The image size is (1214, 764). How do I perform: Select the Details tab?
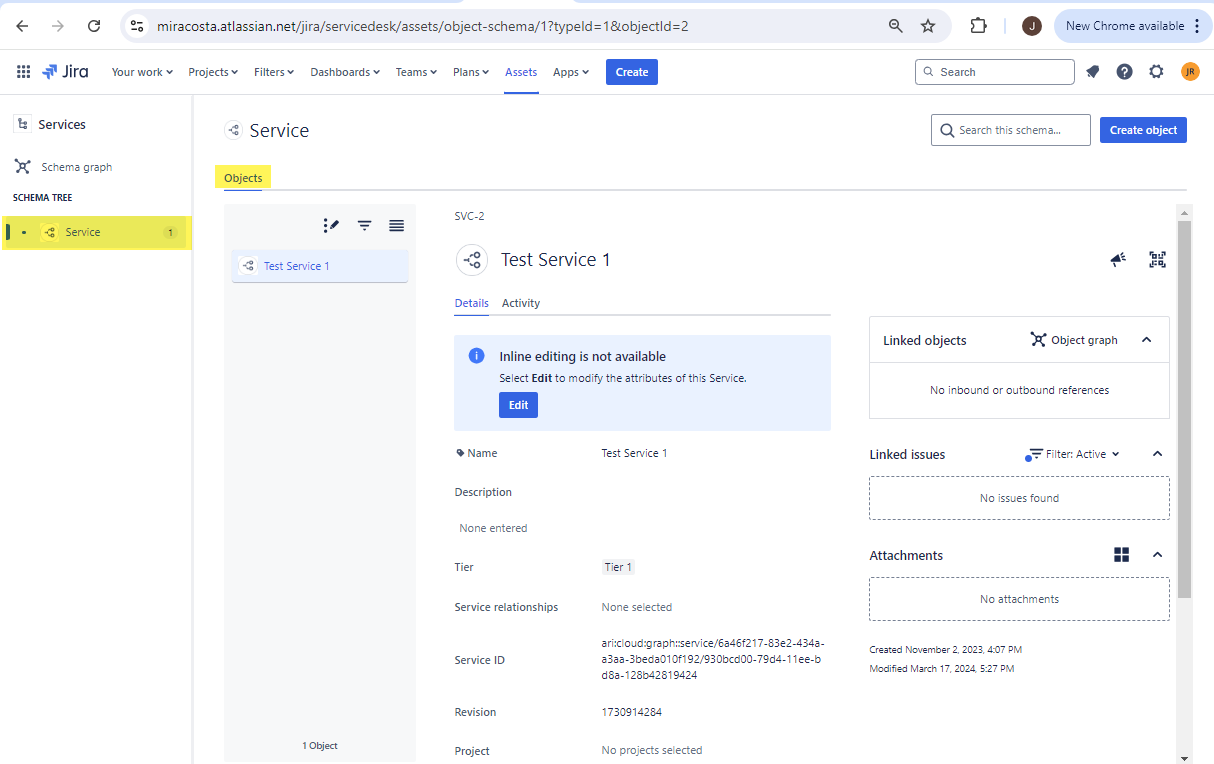coord(472,303)
